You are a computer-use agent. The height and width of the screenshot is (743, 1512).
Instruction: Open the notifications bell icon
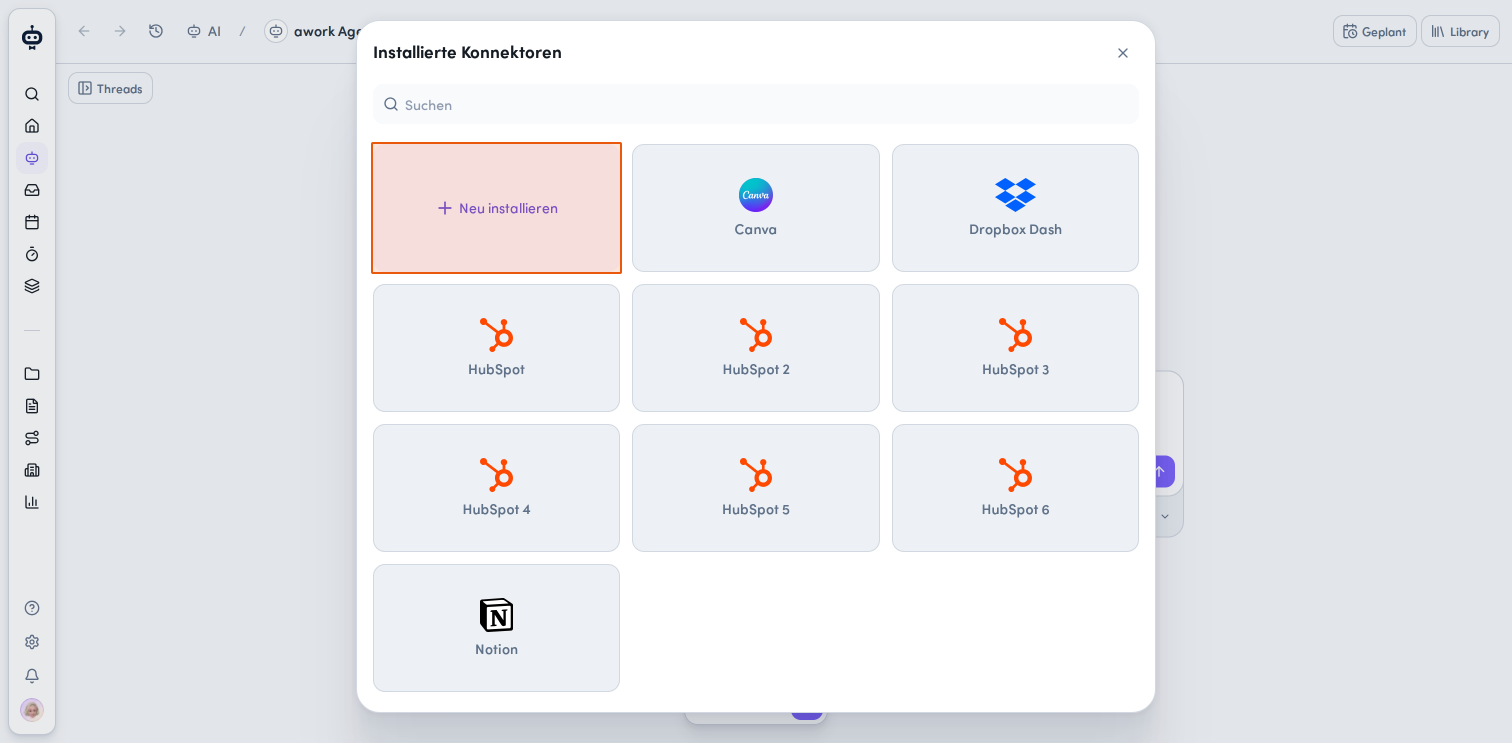tap(32, 676)
